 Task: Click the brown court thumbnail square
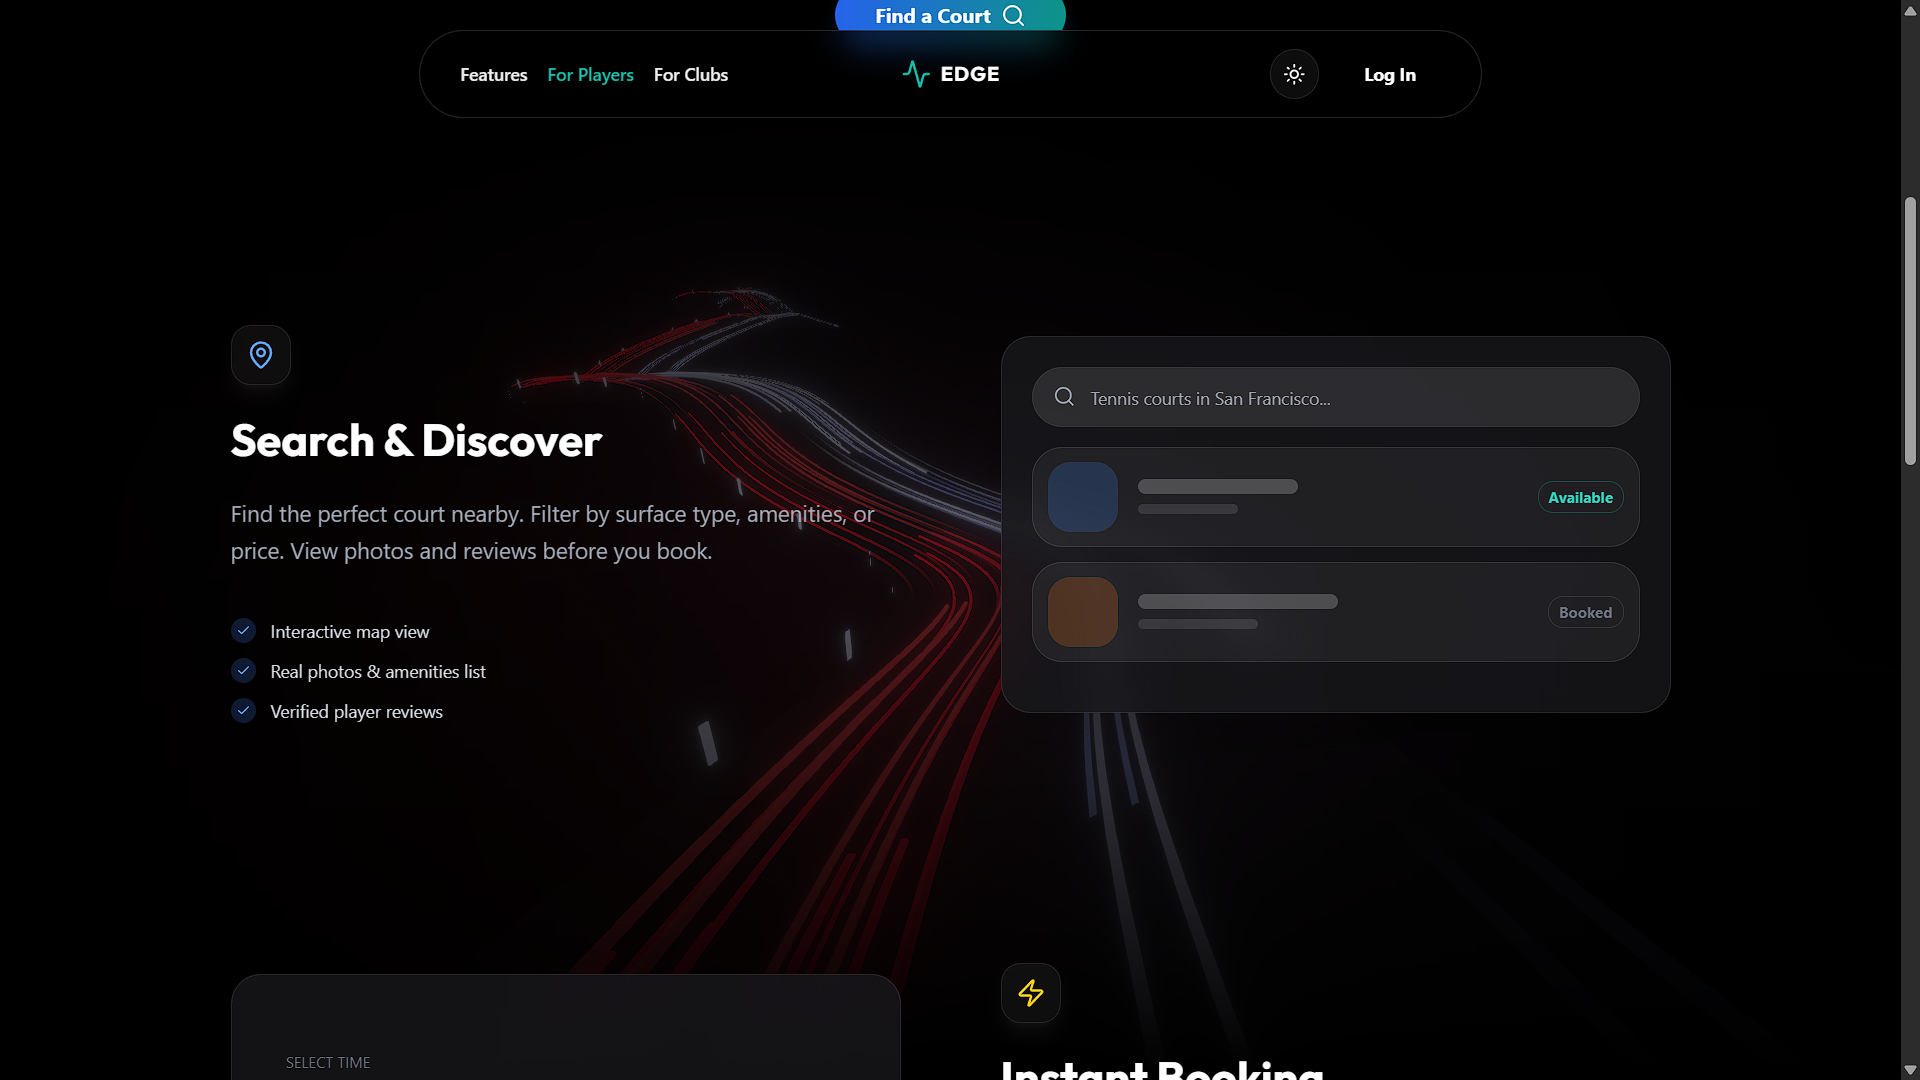[1082, 612]
